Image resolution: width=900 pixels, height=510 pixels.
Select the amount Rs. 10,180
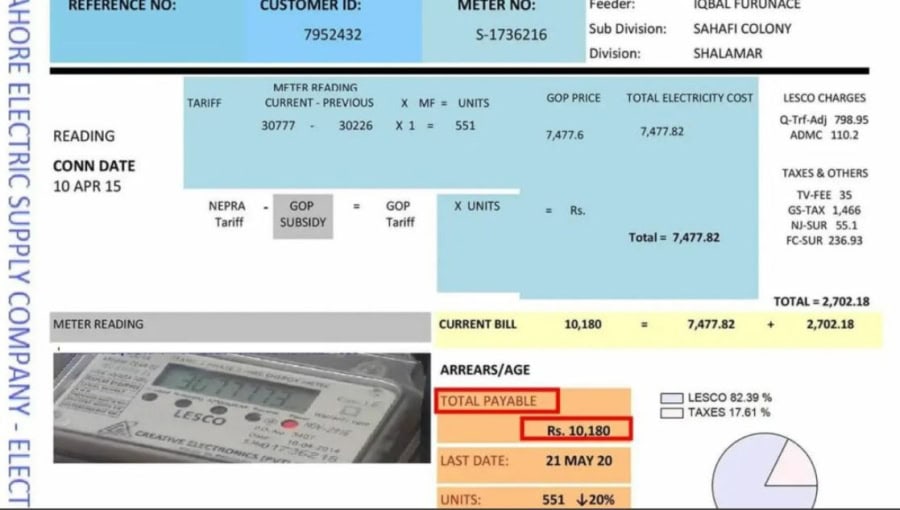(x=578, y=431)
